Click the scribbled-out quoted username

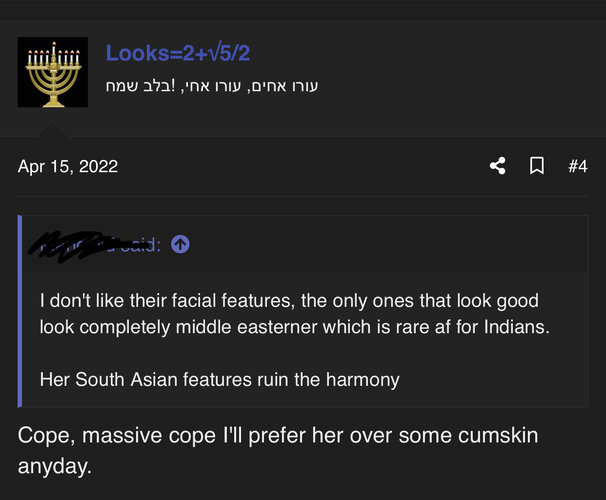(72, 246)
